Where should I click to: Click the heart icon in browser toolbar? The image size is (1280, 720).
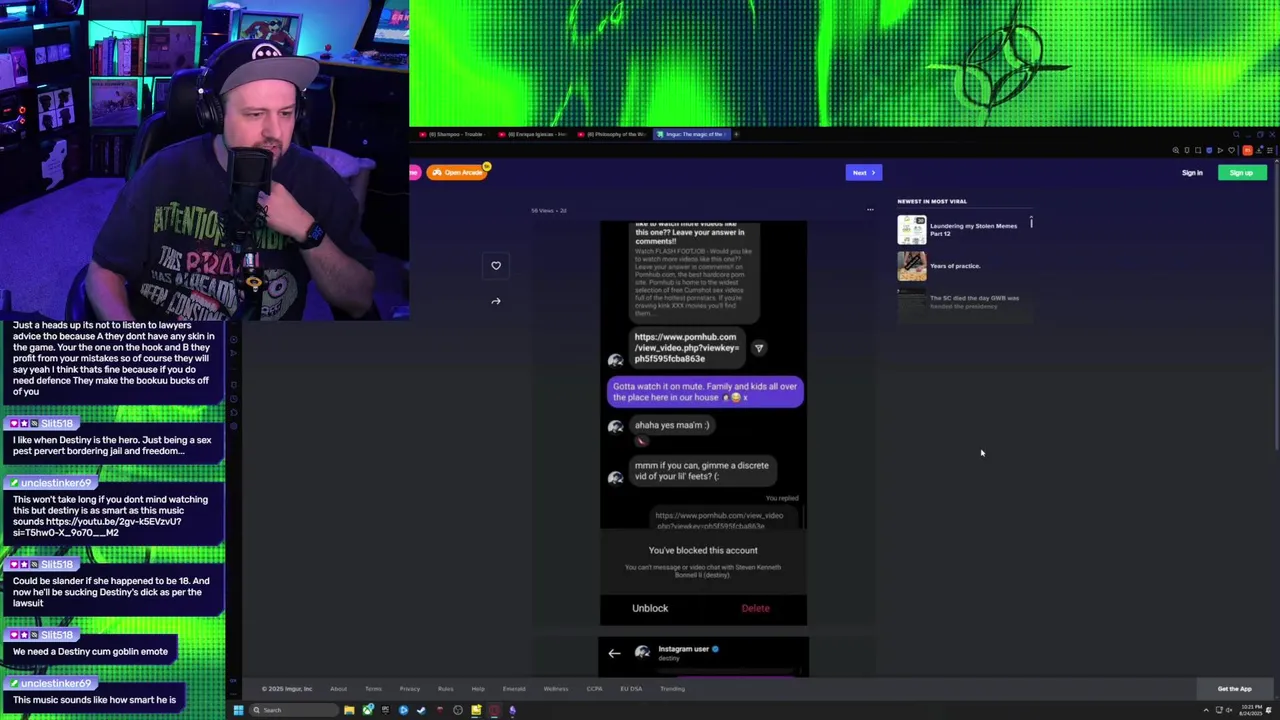pyautogui.click(x=1231, y=150)
